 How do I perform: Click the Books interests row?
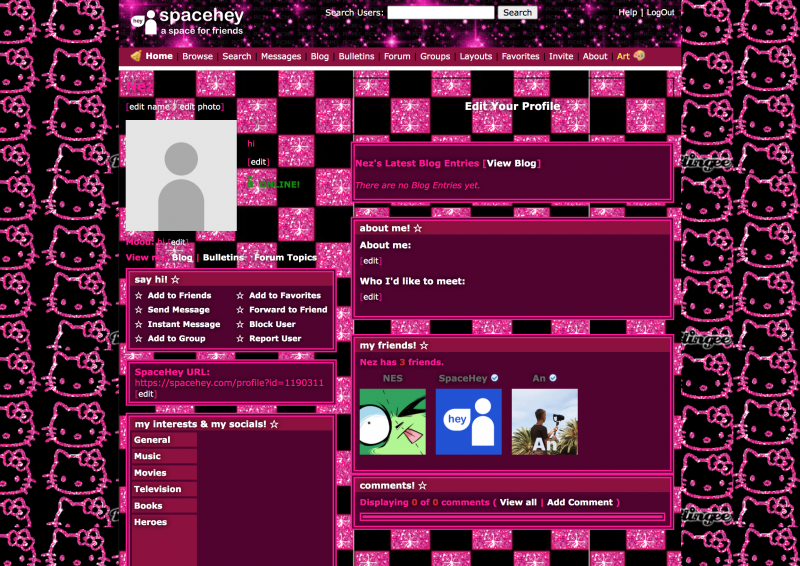[x=164, y=506]
